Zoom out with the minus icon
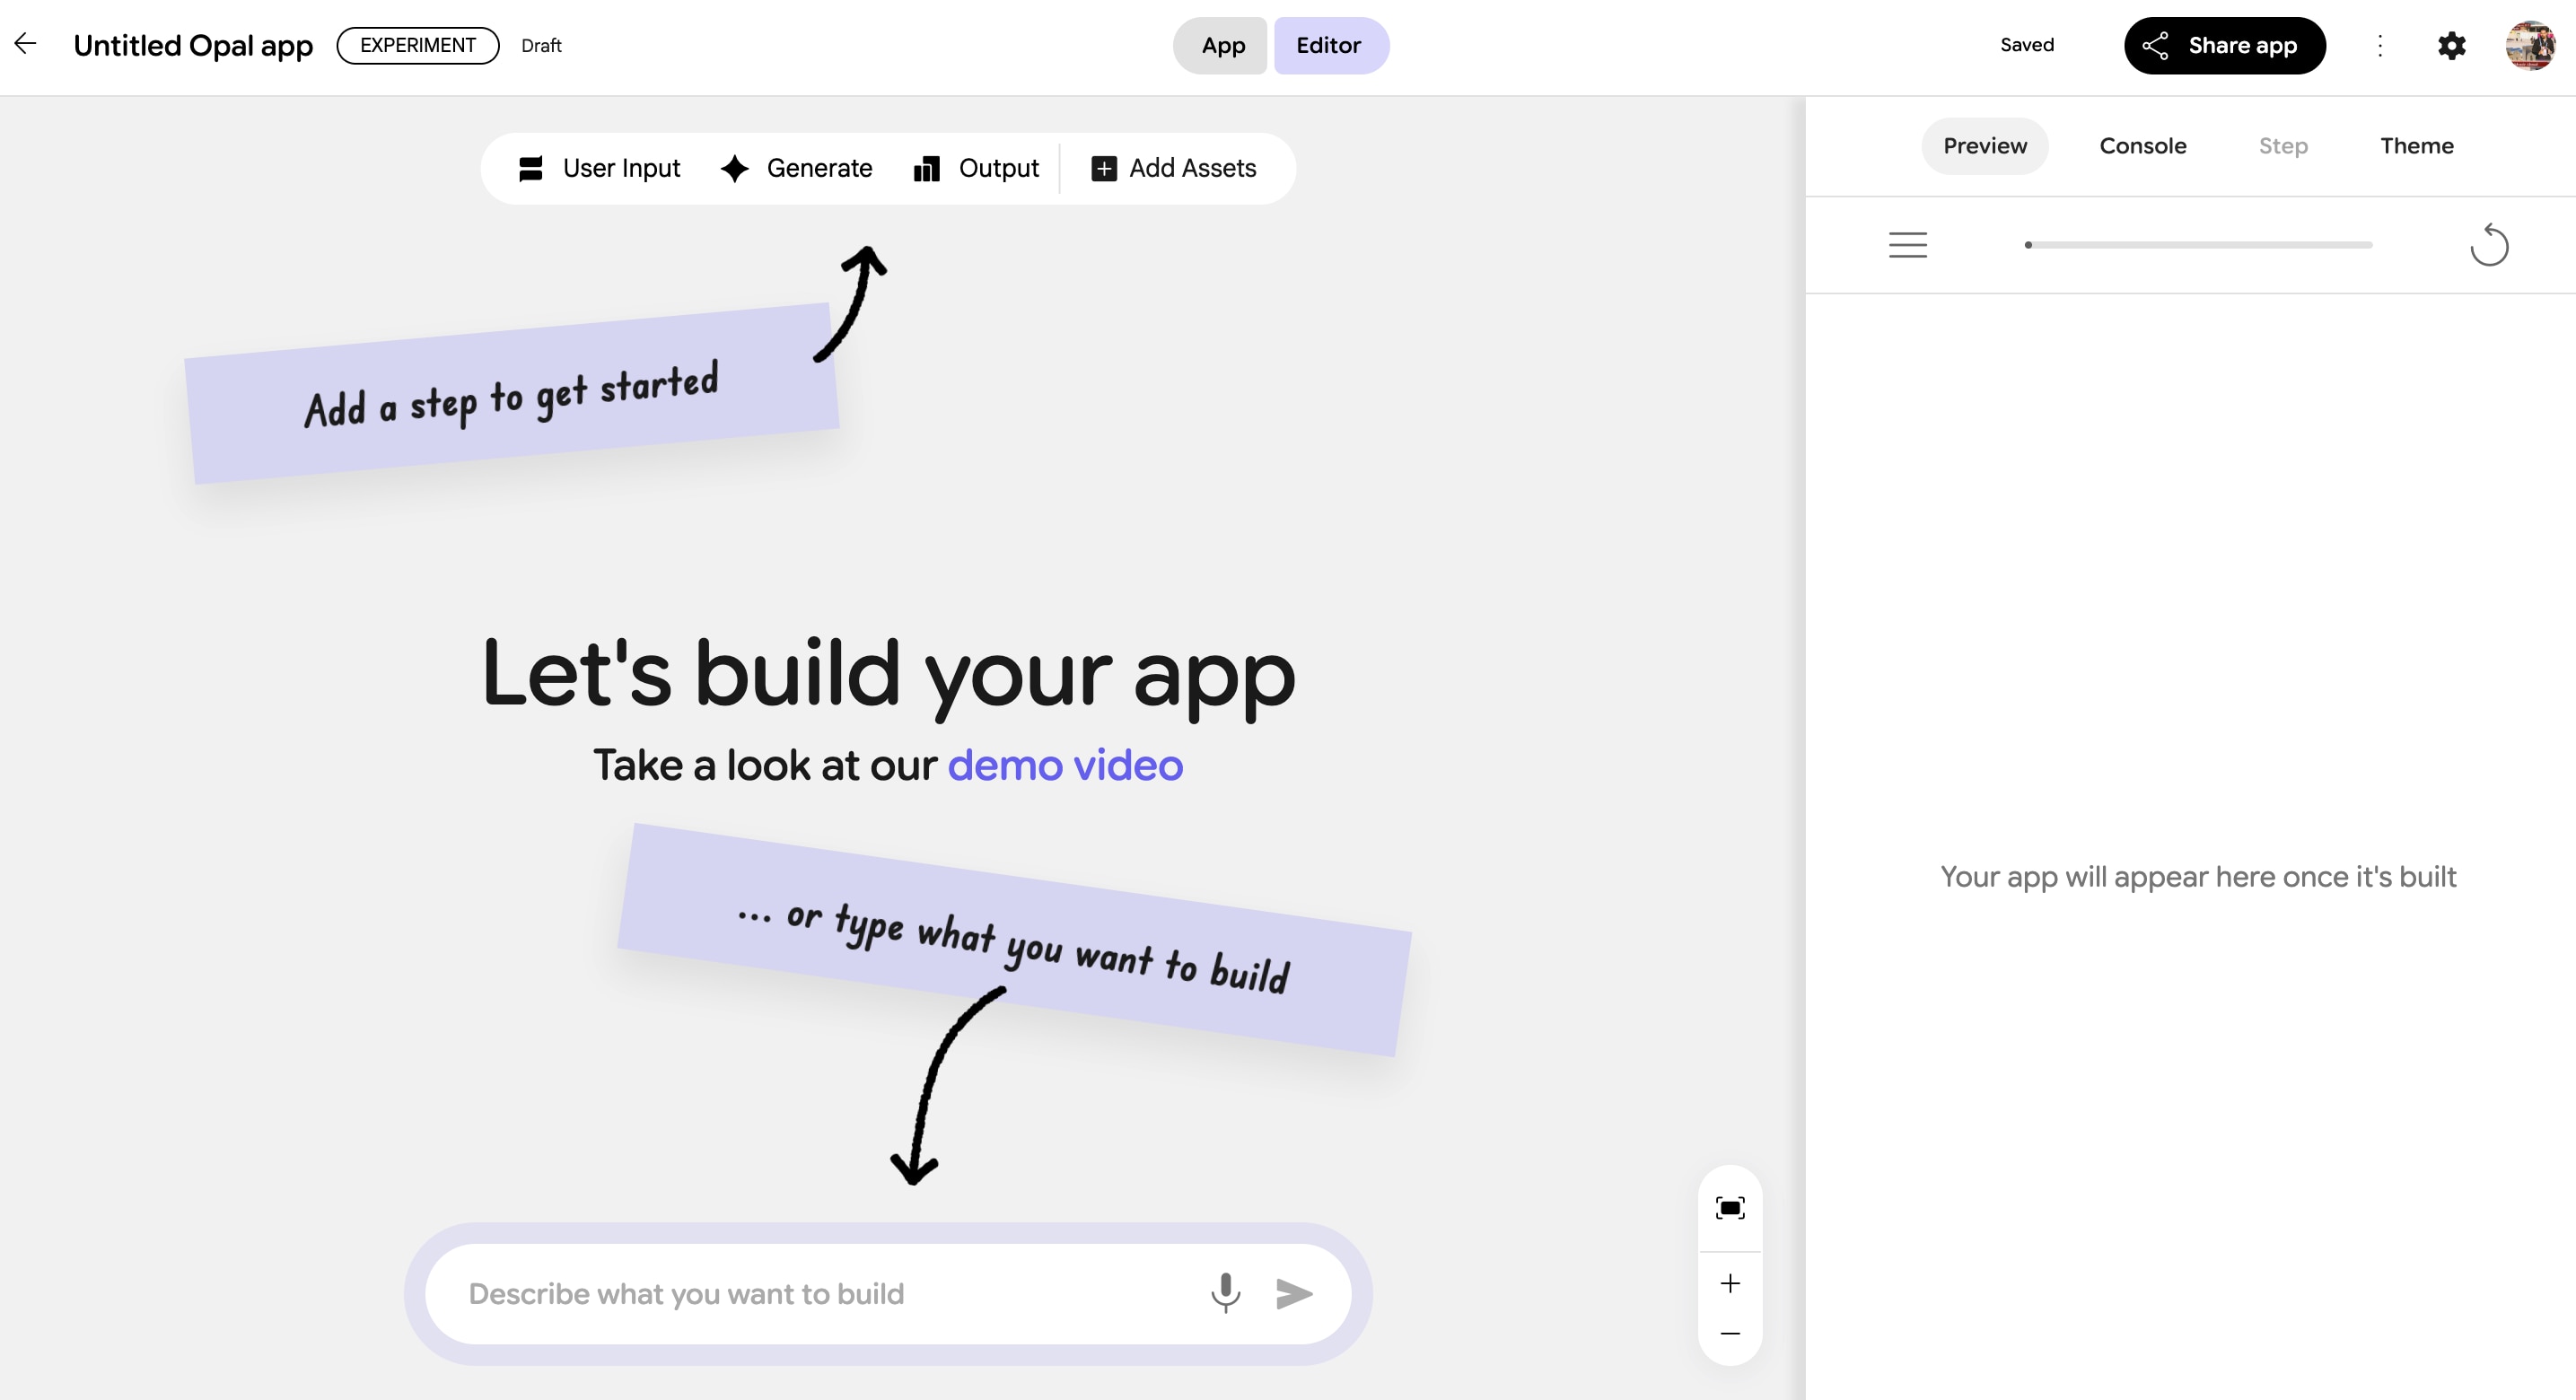Image resolution: width=2576 pixels, height=1400 pixels. 1730,1334
